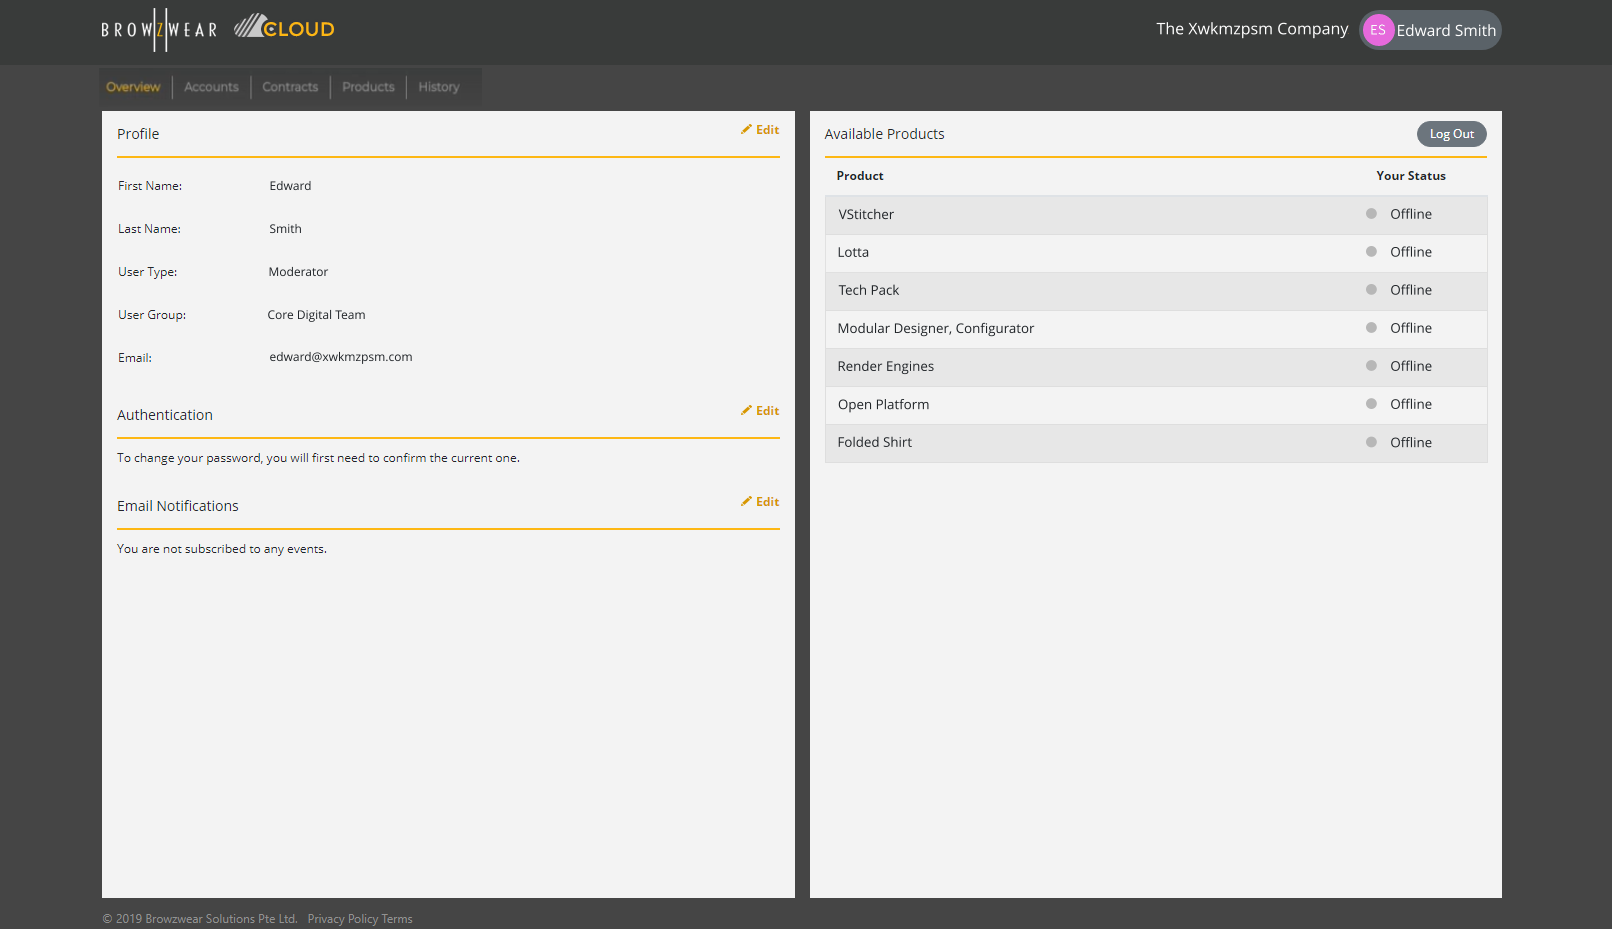Click the Folded Shirt Offline status text
The width and height of the screenshot is (1612, 929).
(x=1411, y=442)
